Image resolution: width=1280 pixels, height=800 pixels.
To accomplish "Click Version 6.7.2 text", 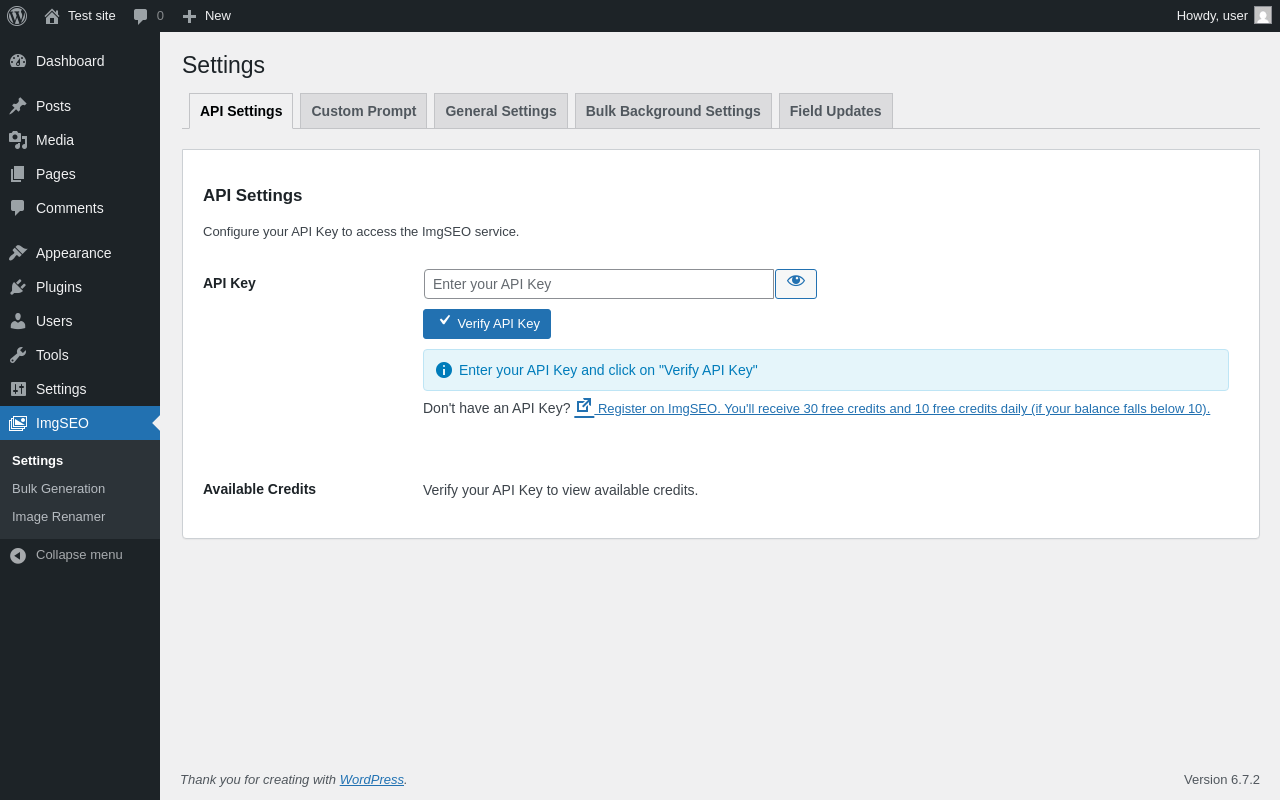I will click(x=1222, y=779).
